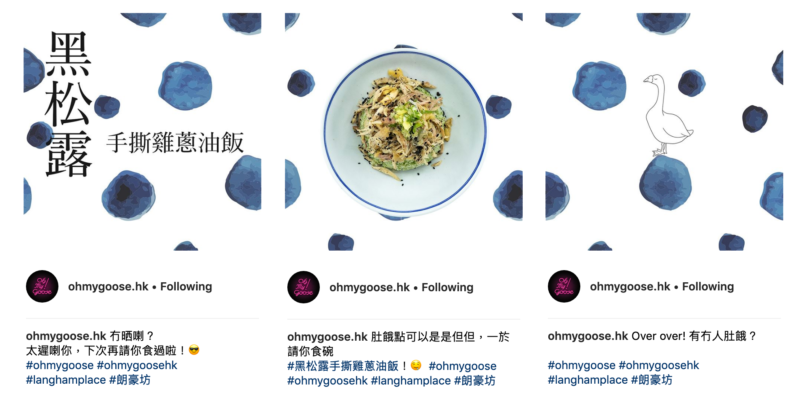The image size is (806, 406).
Task: Open #ohmygoose hashtag in third caption
Action: click(581, 365)
